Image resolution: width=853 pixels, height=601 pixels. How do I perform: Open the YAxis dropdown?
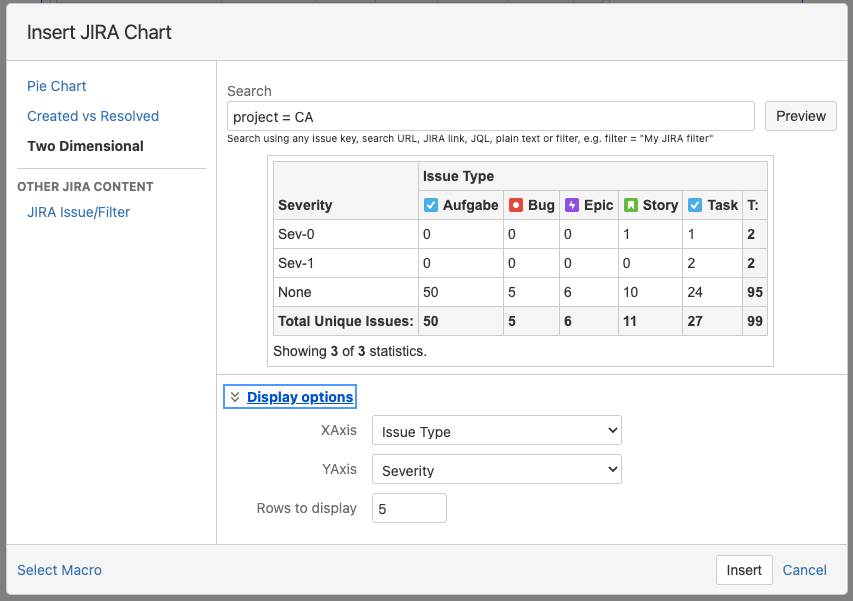pos(496,468)
